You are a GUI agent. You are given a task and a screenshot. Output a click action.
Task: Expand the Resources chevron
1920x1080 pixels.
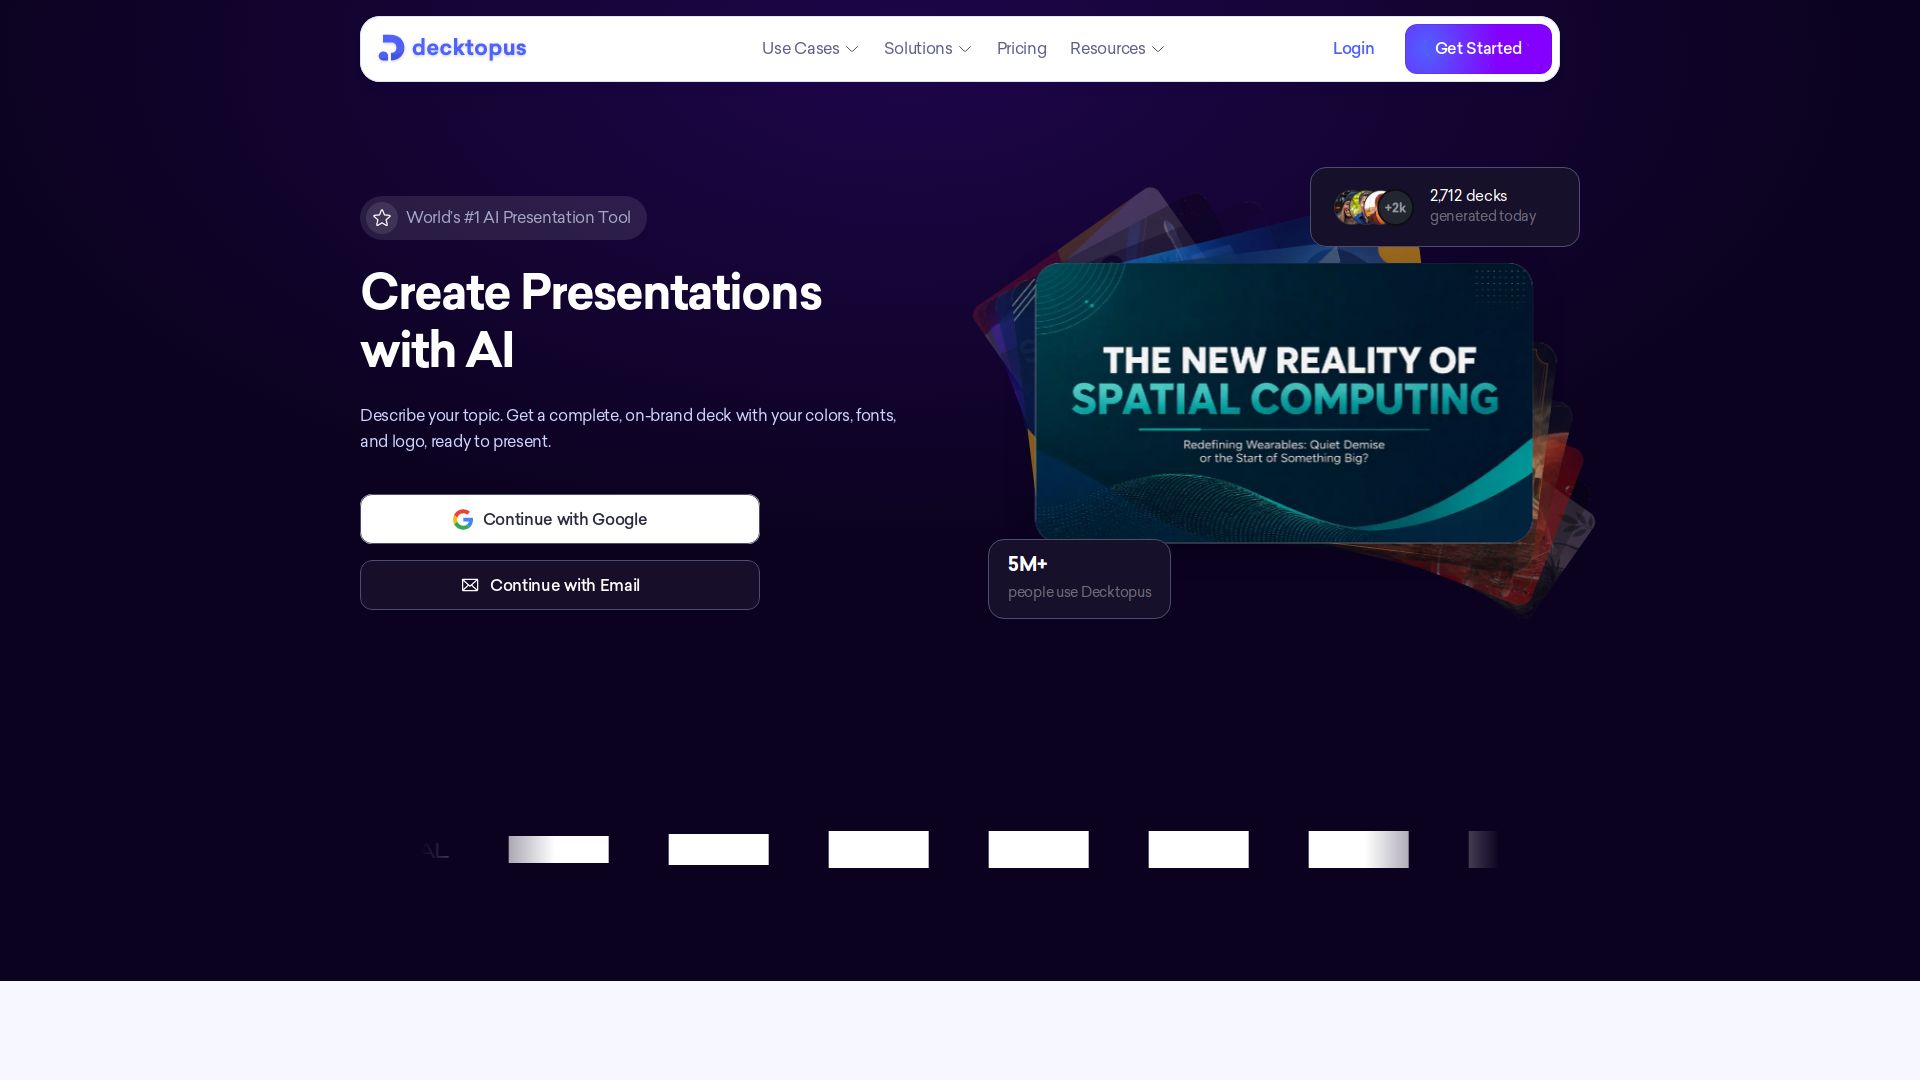tap(1158, 49)
